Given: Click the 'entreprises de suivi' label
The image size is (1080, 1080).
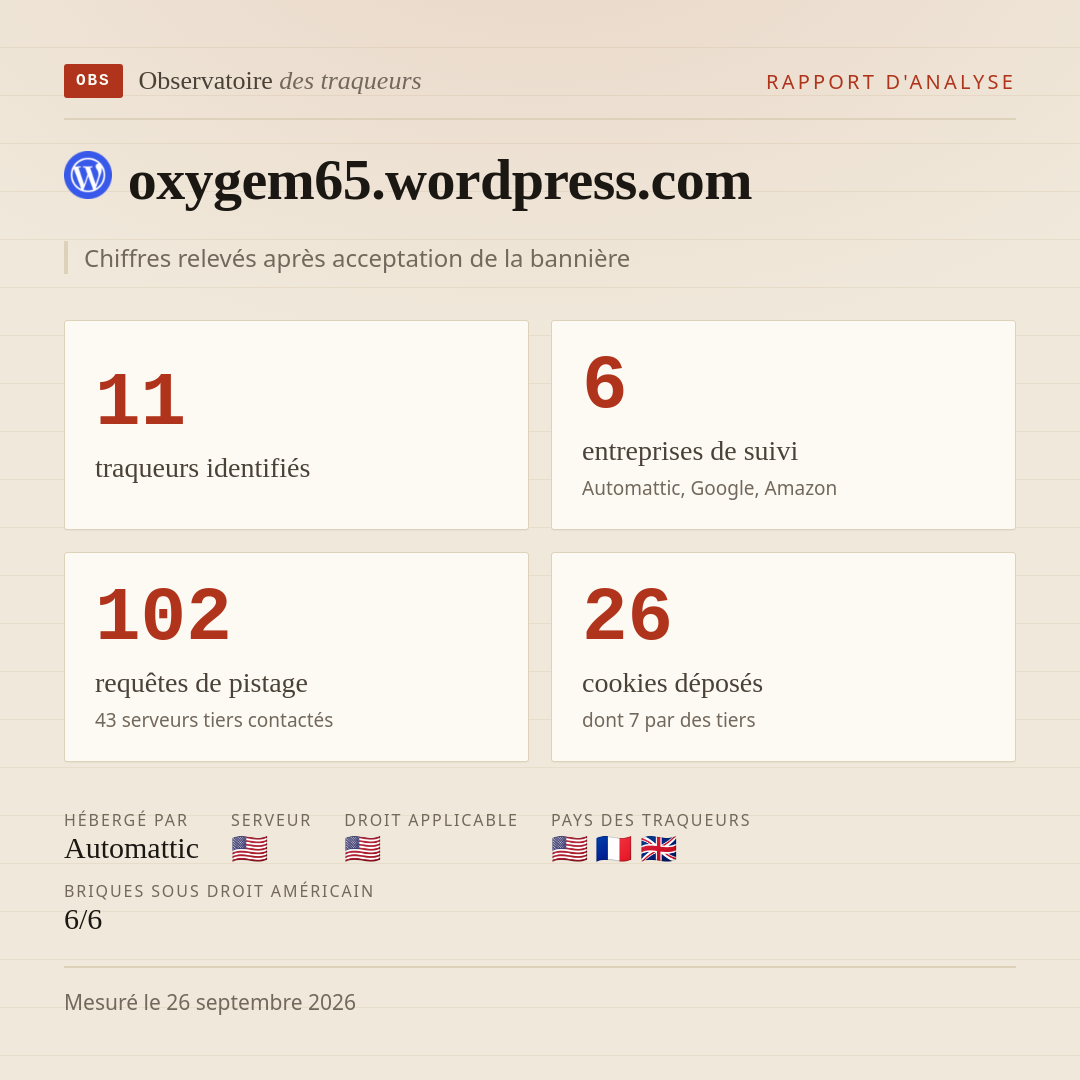Looking at the screenshot, I should [690, 451].
